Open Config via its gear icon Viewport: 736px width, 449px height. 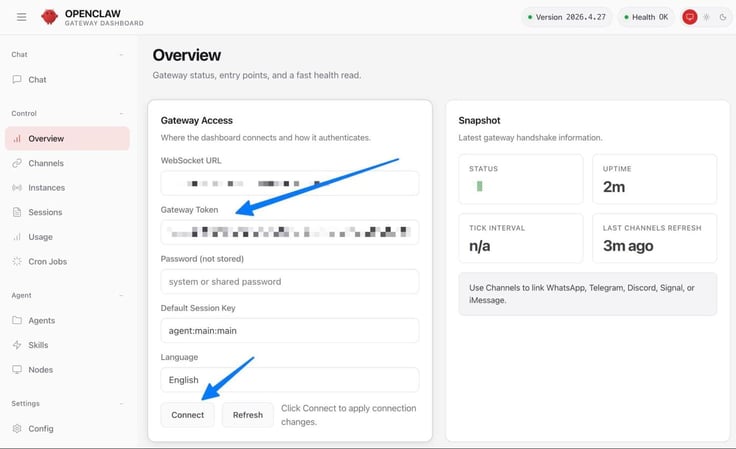17,428
